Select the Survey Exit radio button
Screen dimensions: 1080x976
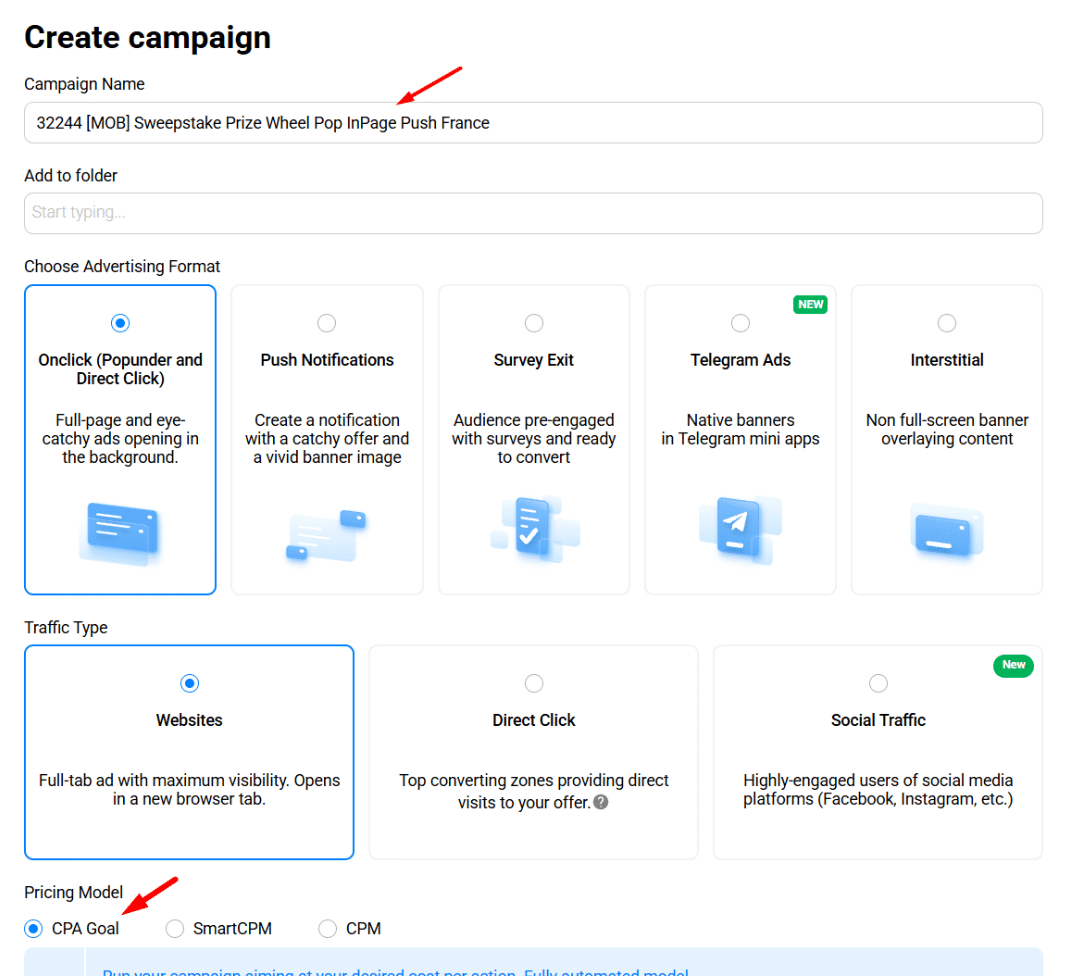coord(534,323)
